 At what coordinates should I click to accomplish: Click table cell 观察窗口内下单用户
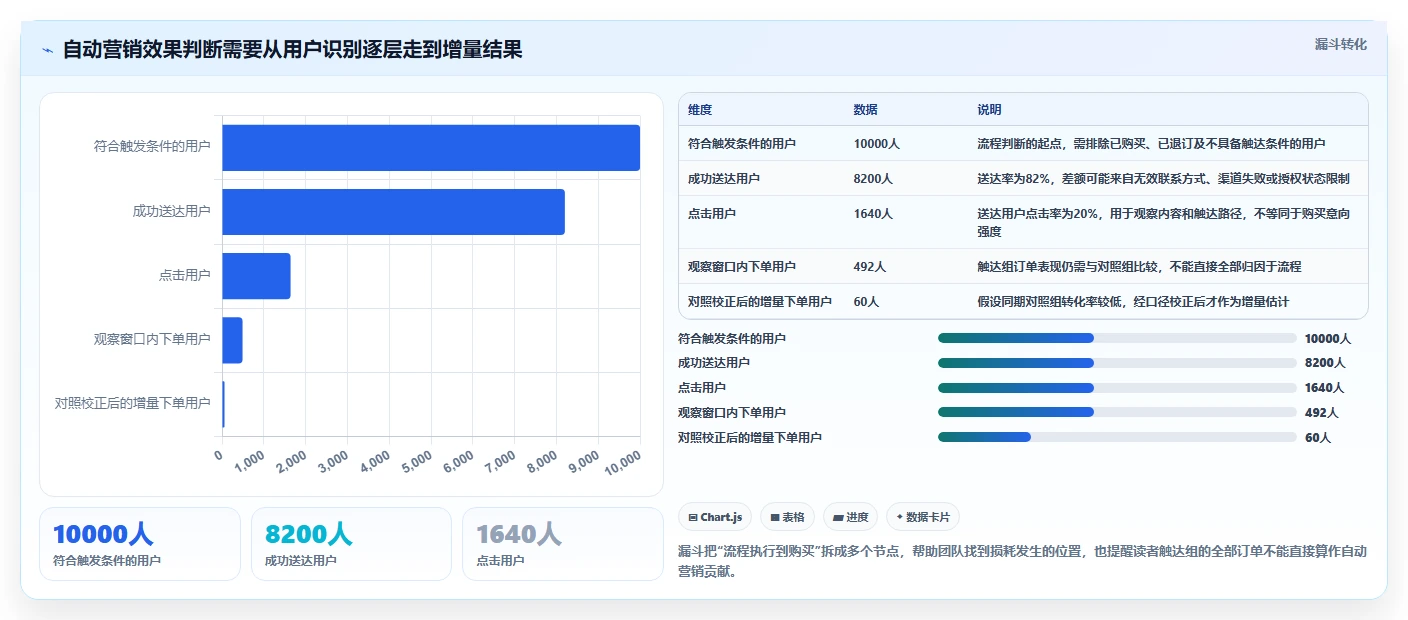click(742, 267)
